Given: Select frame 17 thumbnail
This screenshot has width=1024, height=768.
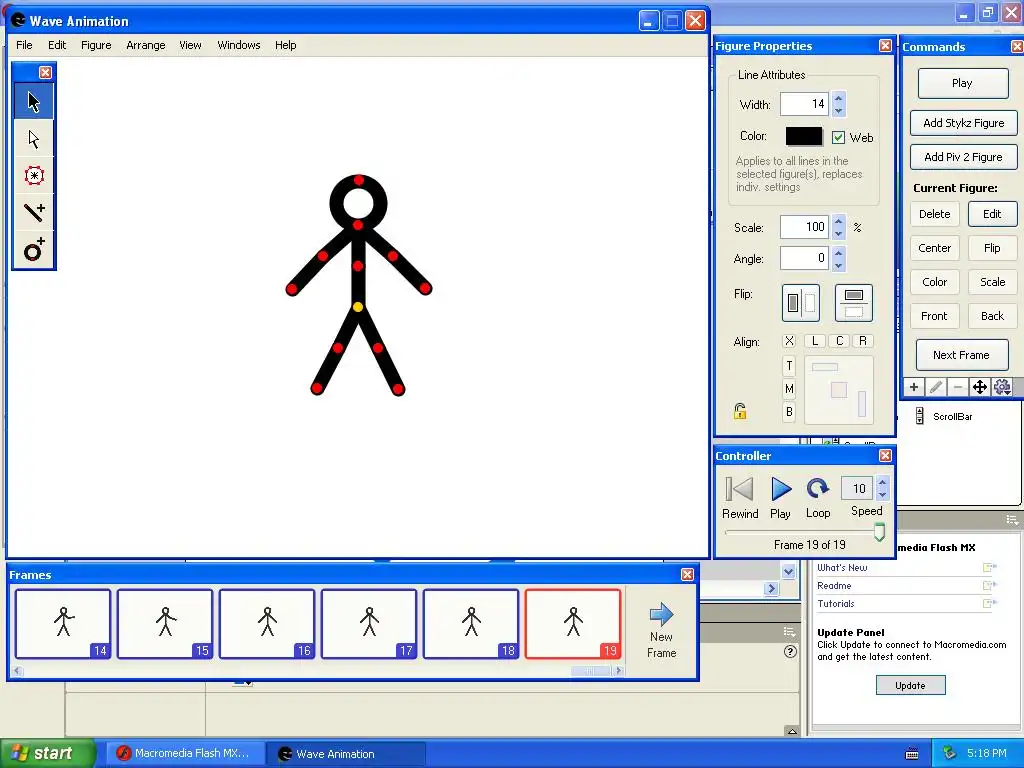Looking at the screenshot, I should click(369, 624).
